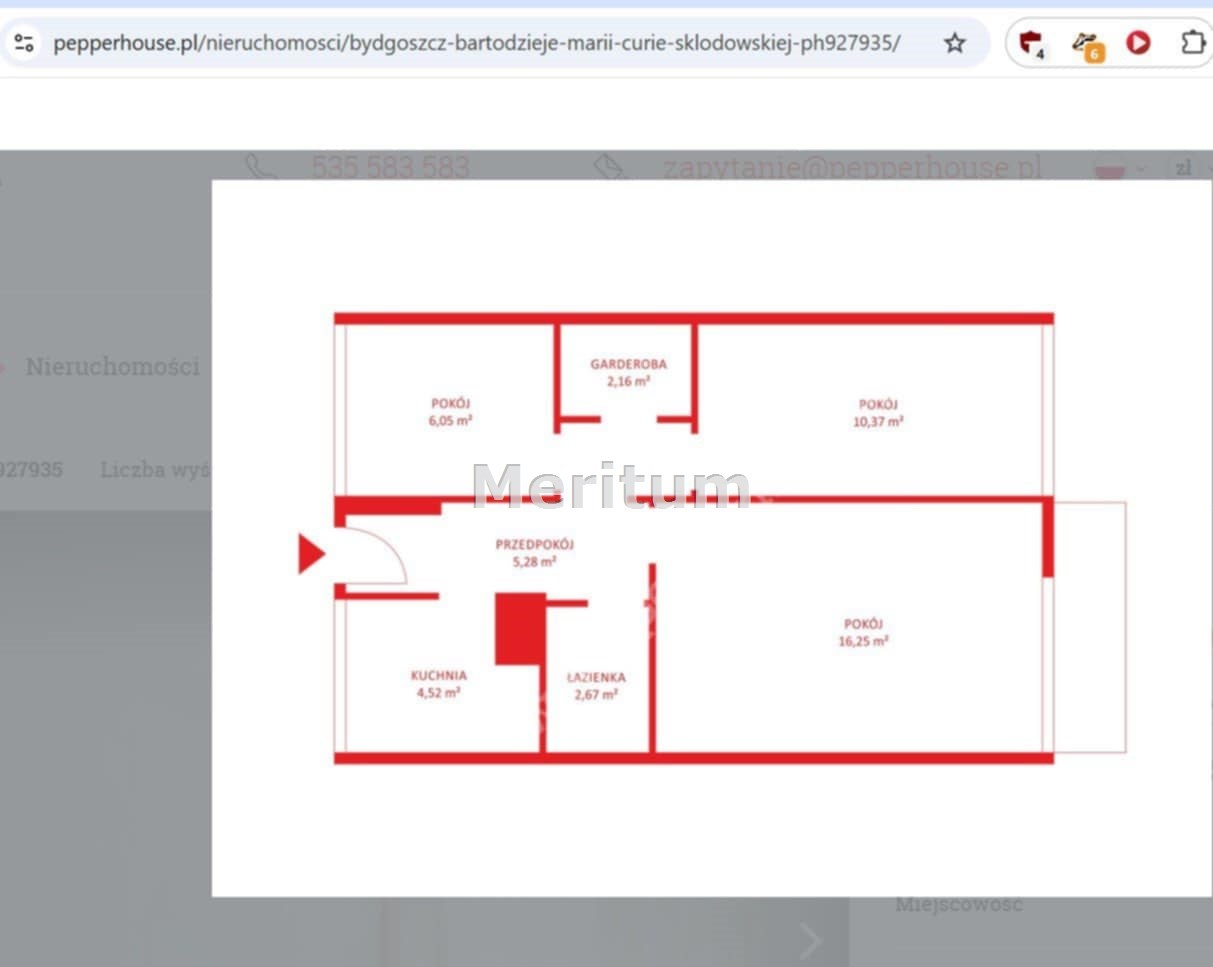Open the extension with orange badge 6

coord(1085,43)
